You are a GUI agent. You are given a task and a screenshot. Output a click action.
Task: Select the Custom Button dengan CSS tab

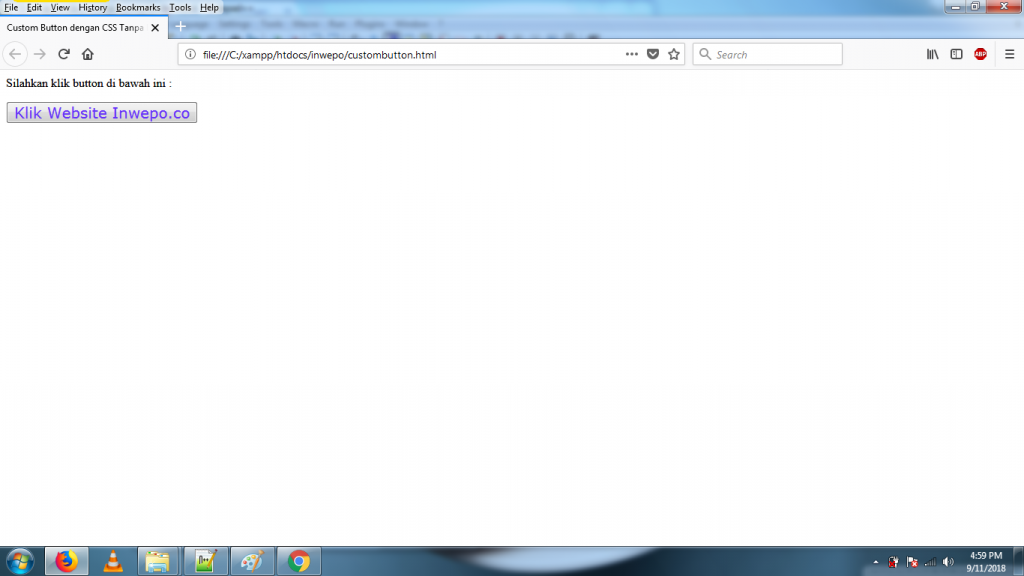coord(84,27)
